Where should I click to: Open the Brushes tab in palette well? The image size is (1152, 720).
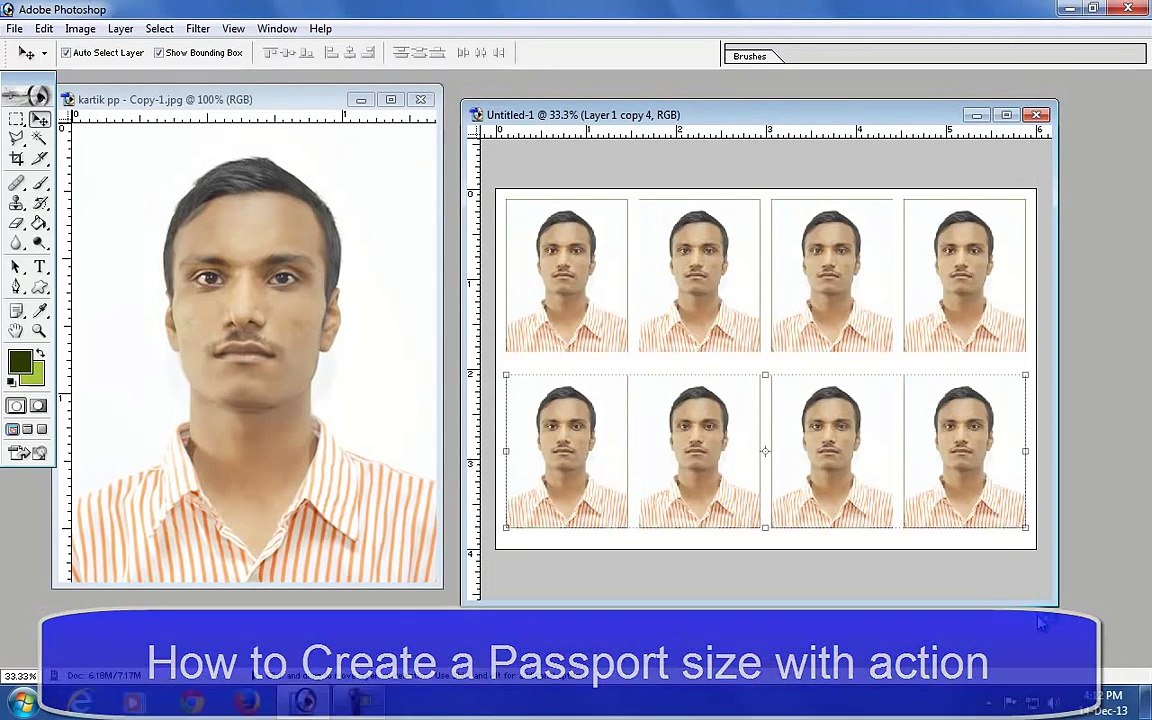click(750, 56)
